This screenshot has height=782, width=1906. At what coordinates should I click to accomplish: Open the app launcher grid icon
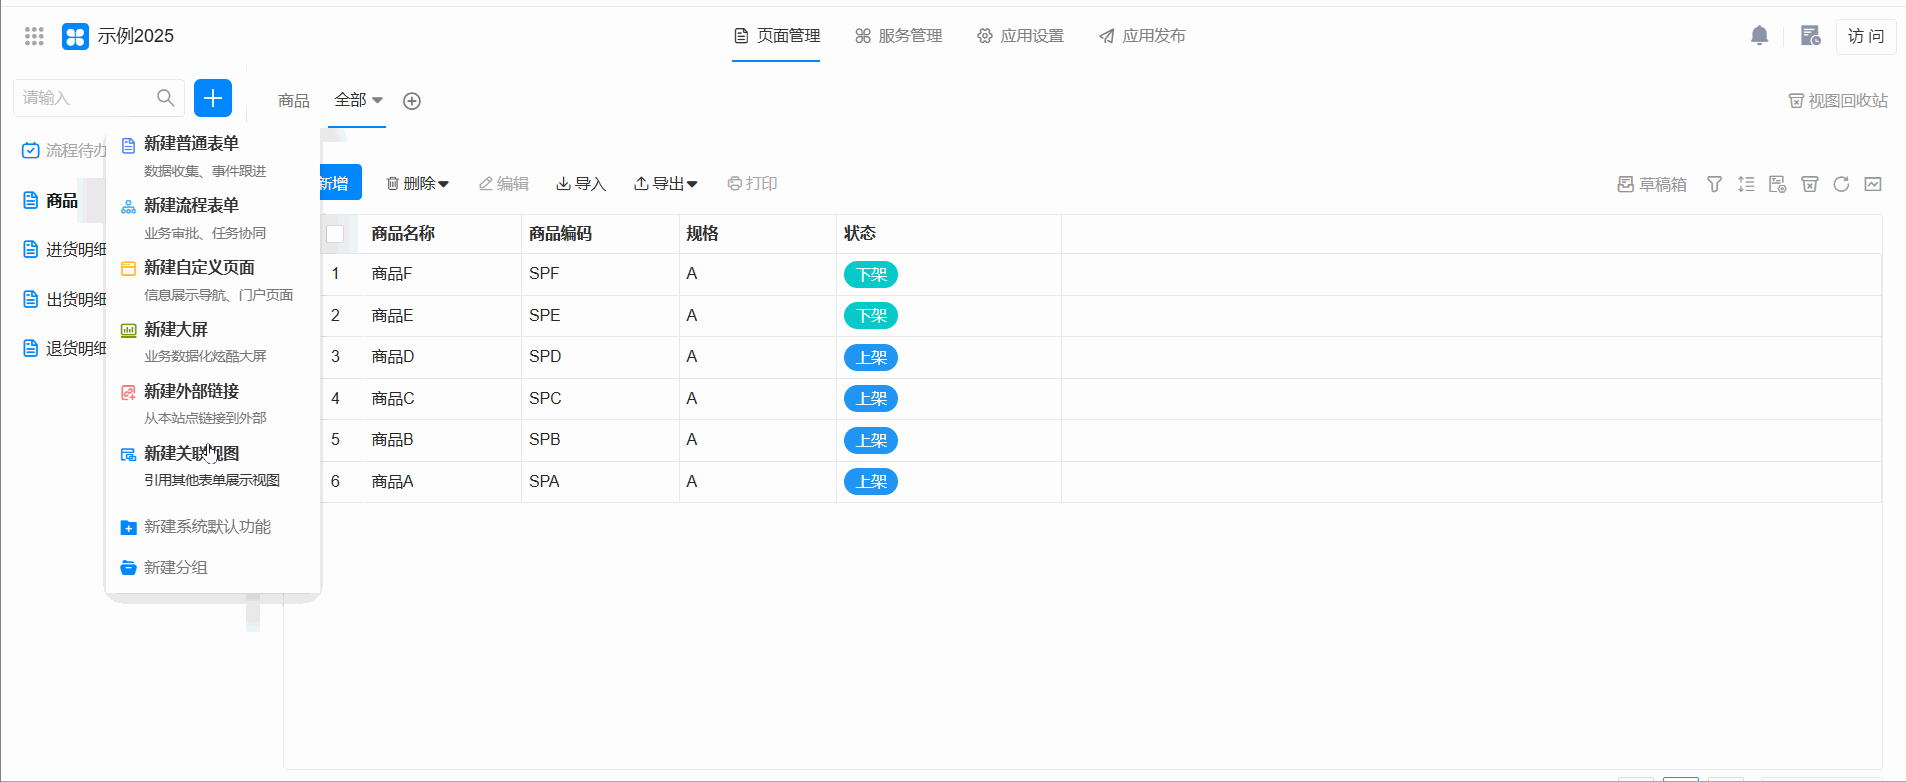click(x=34, y=36)
